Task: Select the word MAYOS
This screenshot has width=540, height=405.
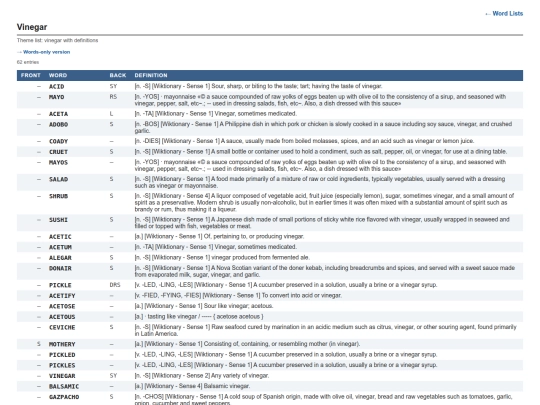Action: (59, 162)
